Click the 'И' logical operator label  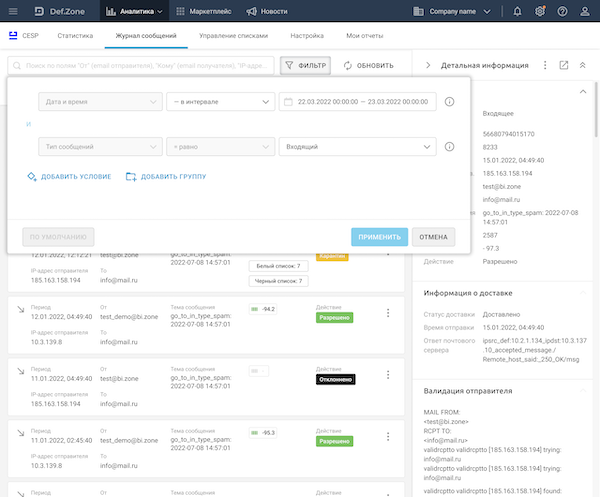[x=28, y=124]
